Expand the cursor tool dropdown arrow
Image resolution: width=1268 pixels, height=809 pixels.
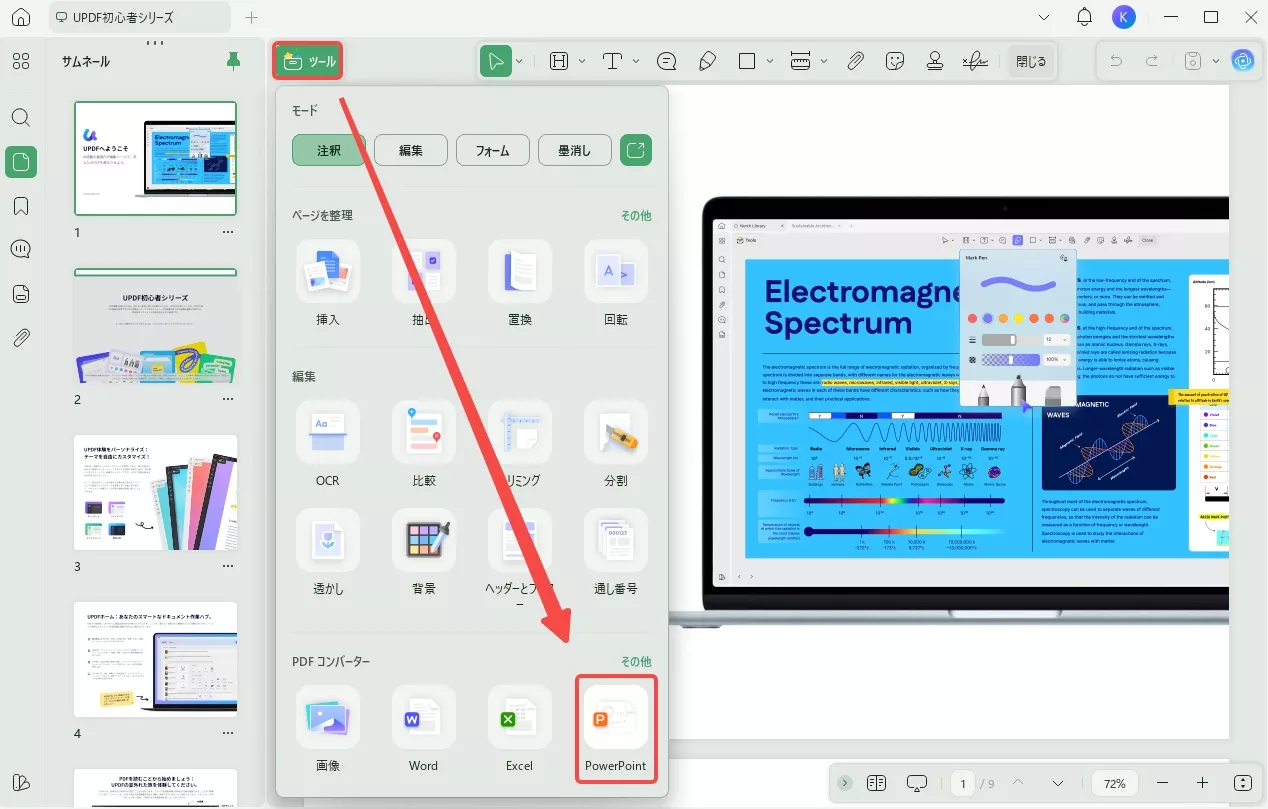coord(519,61)
